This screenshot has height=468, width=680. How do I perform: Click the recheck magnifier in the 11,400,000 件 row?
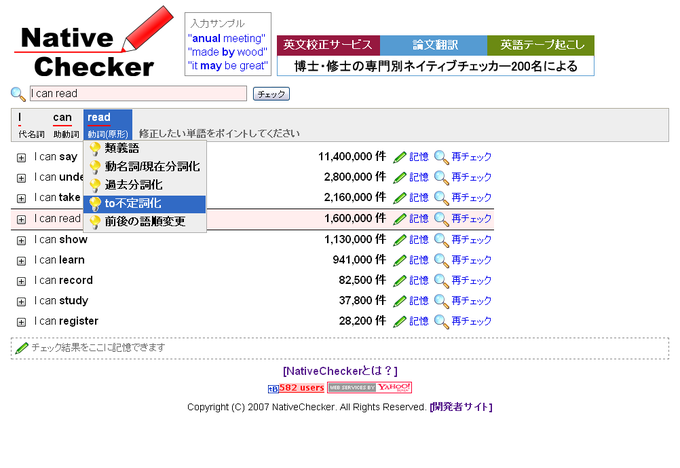tap(441, 157)
